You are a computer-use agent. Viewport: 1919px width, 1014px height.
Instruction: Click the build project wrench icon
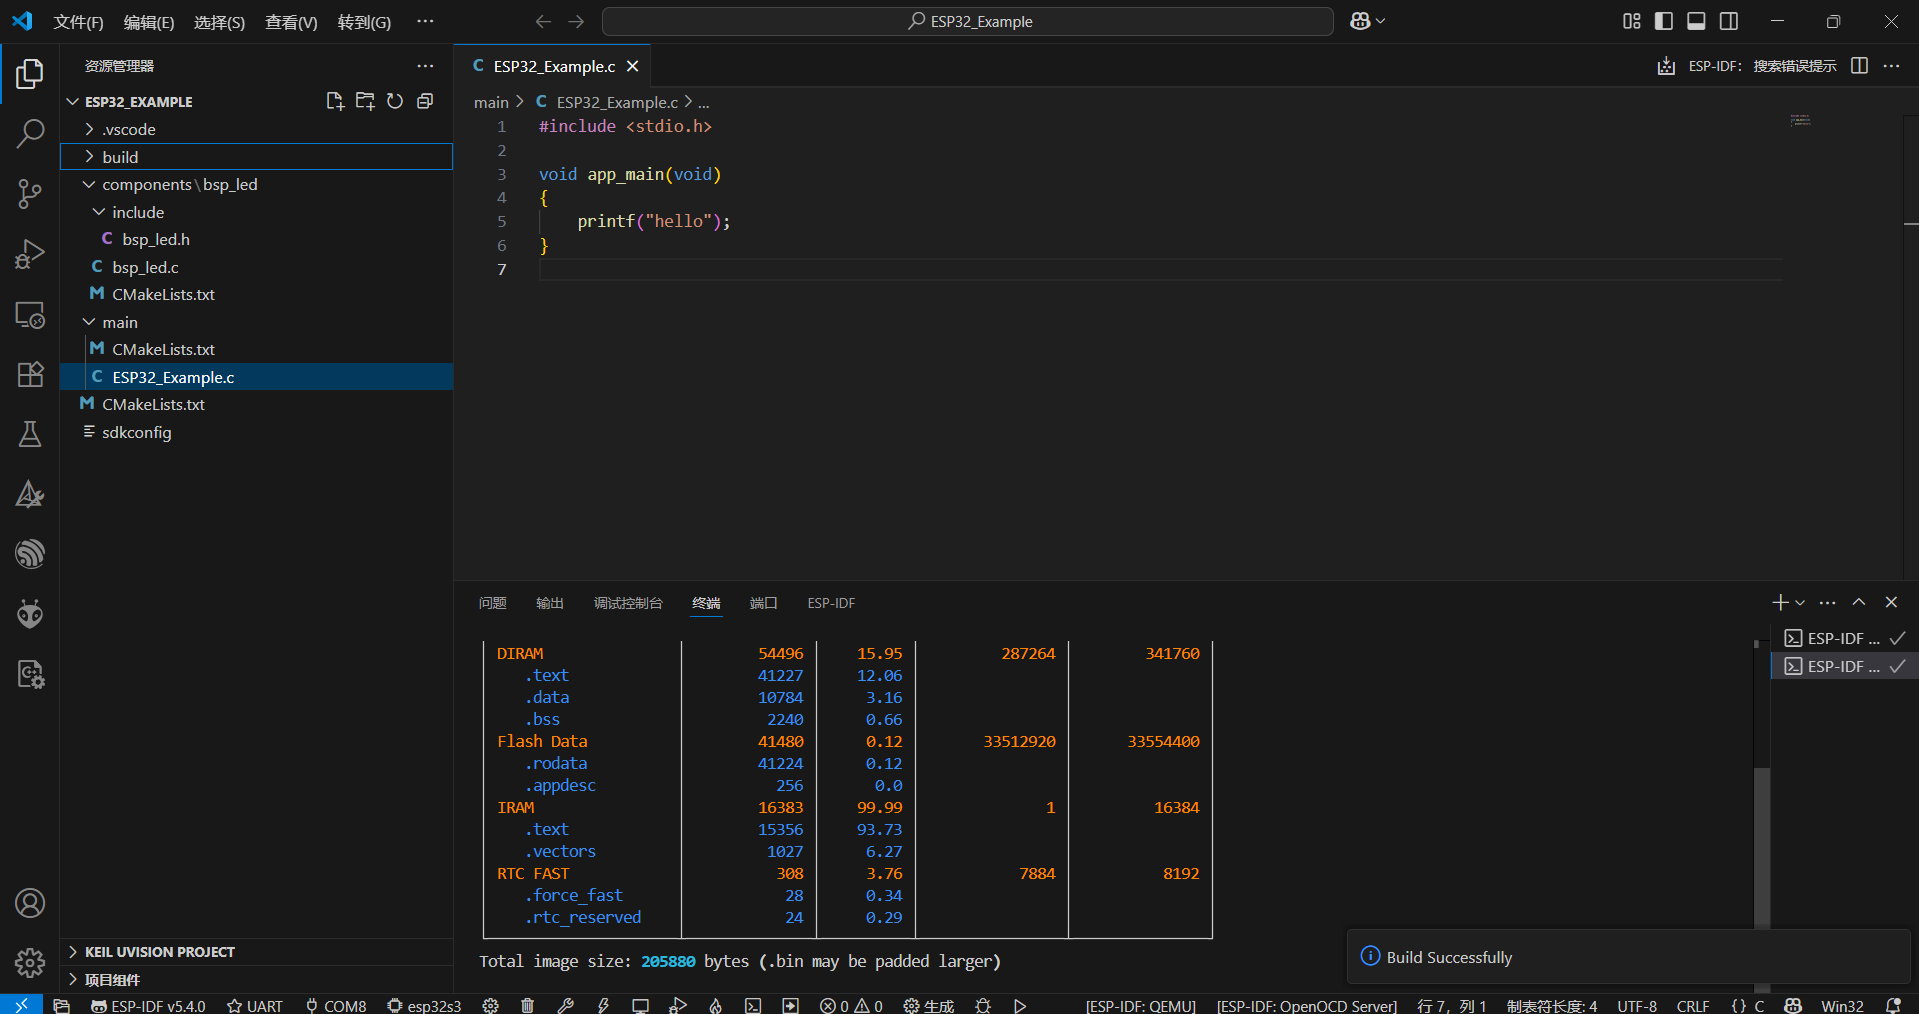point(565,1005)
